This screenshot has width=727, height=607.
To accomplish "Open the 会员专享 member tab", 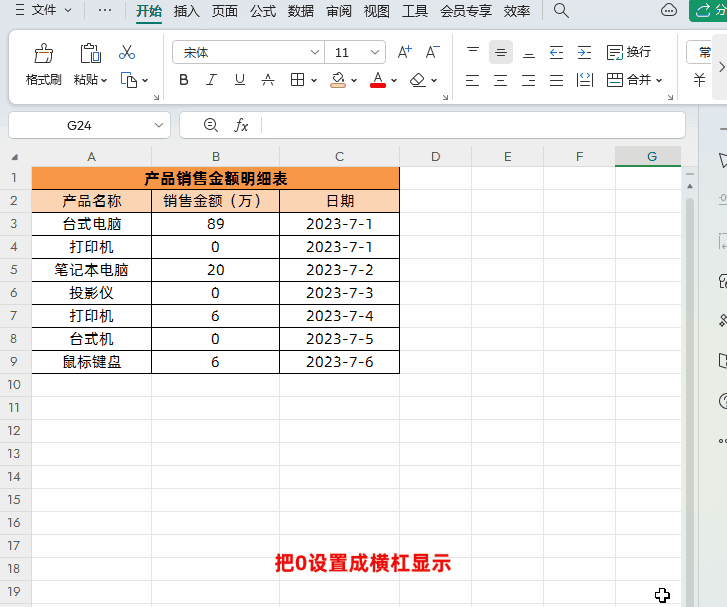I will [x=466, y=11].
